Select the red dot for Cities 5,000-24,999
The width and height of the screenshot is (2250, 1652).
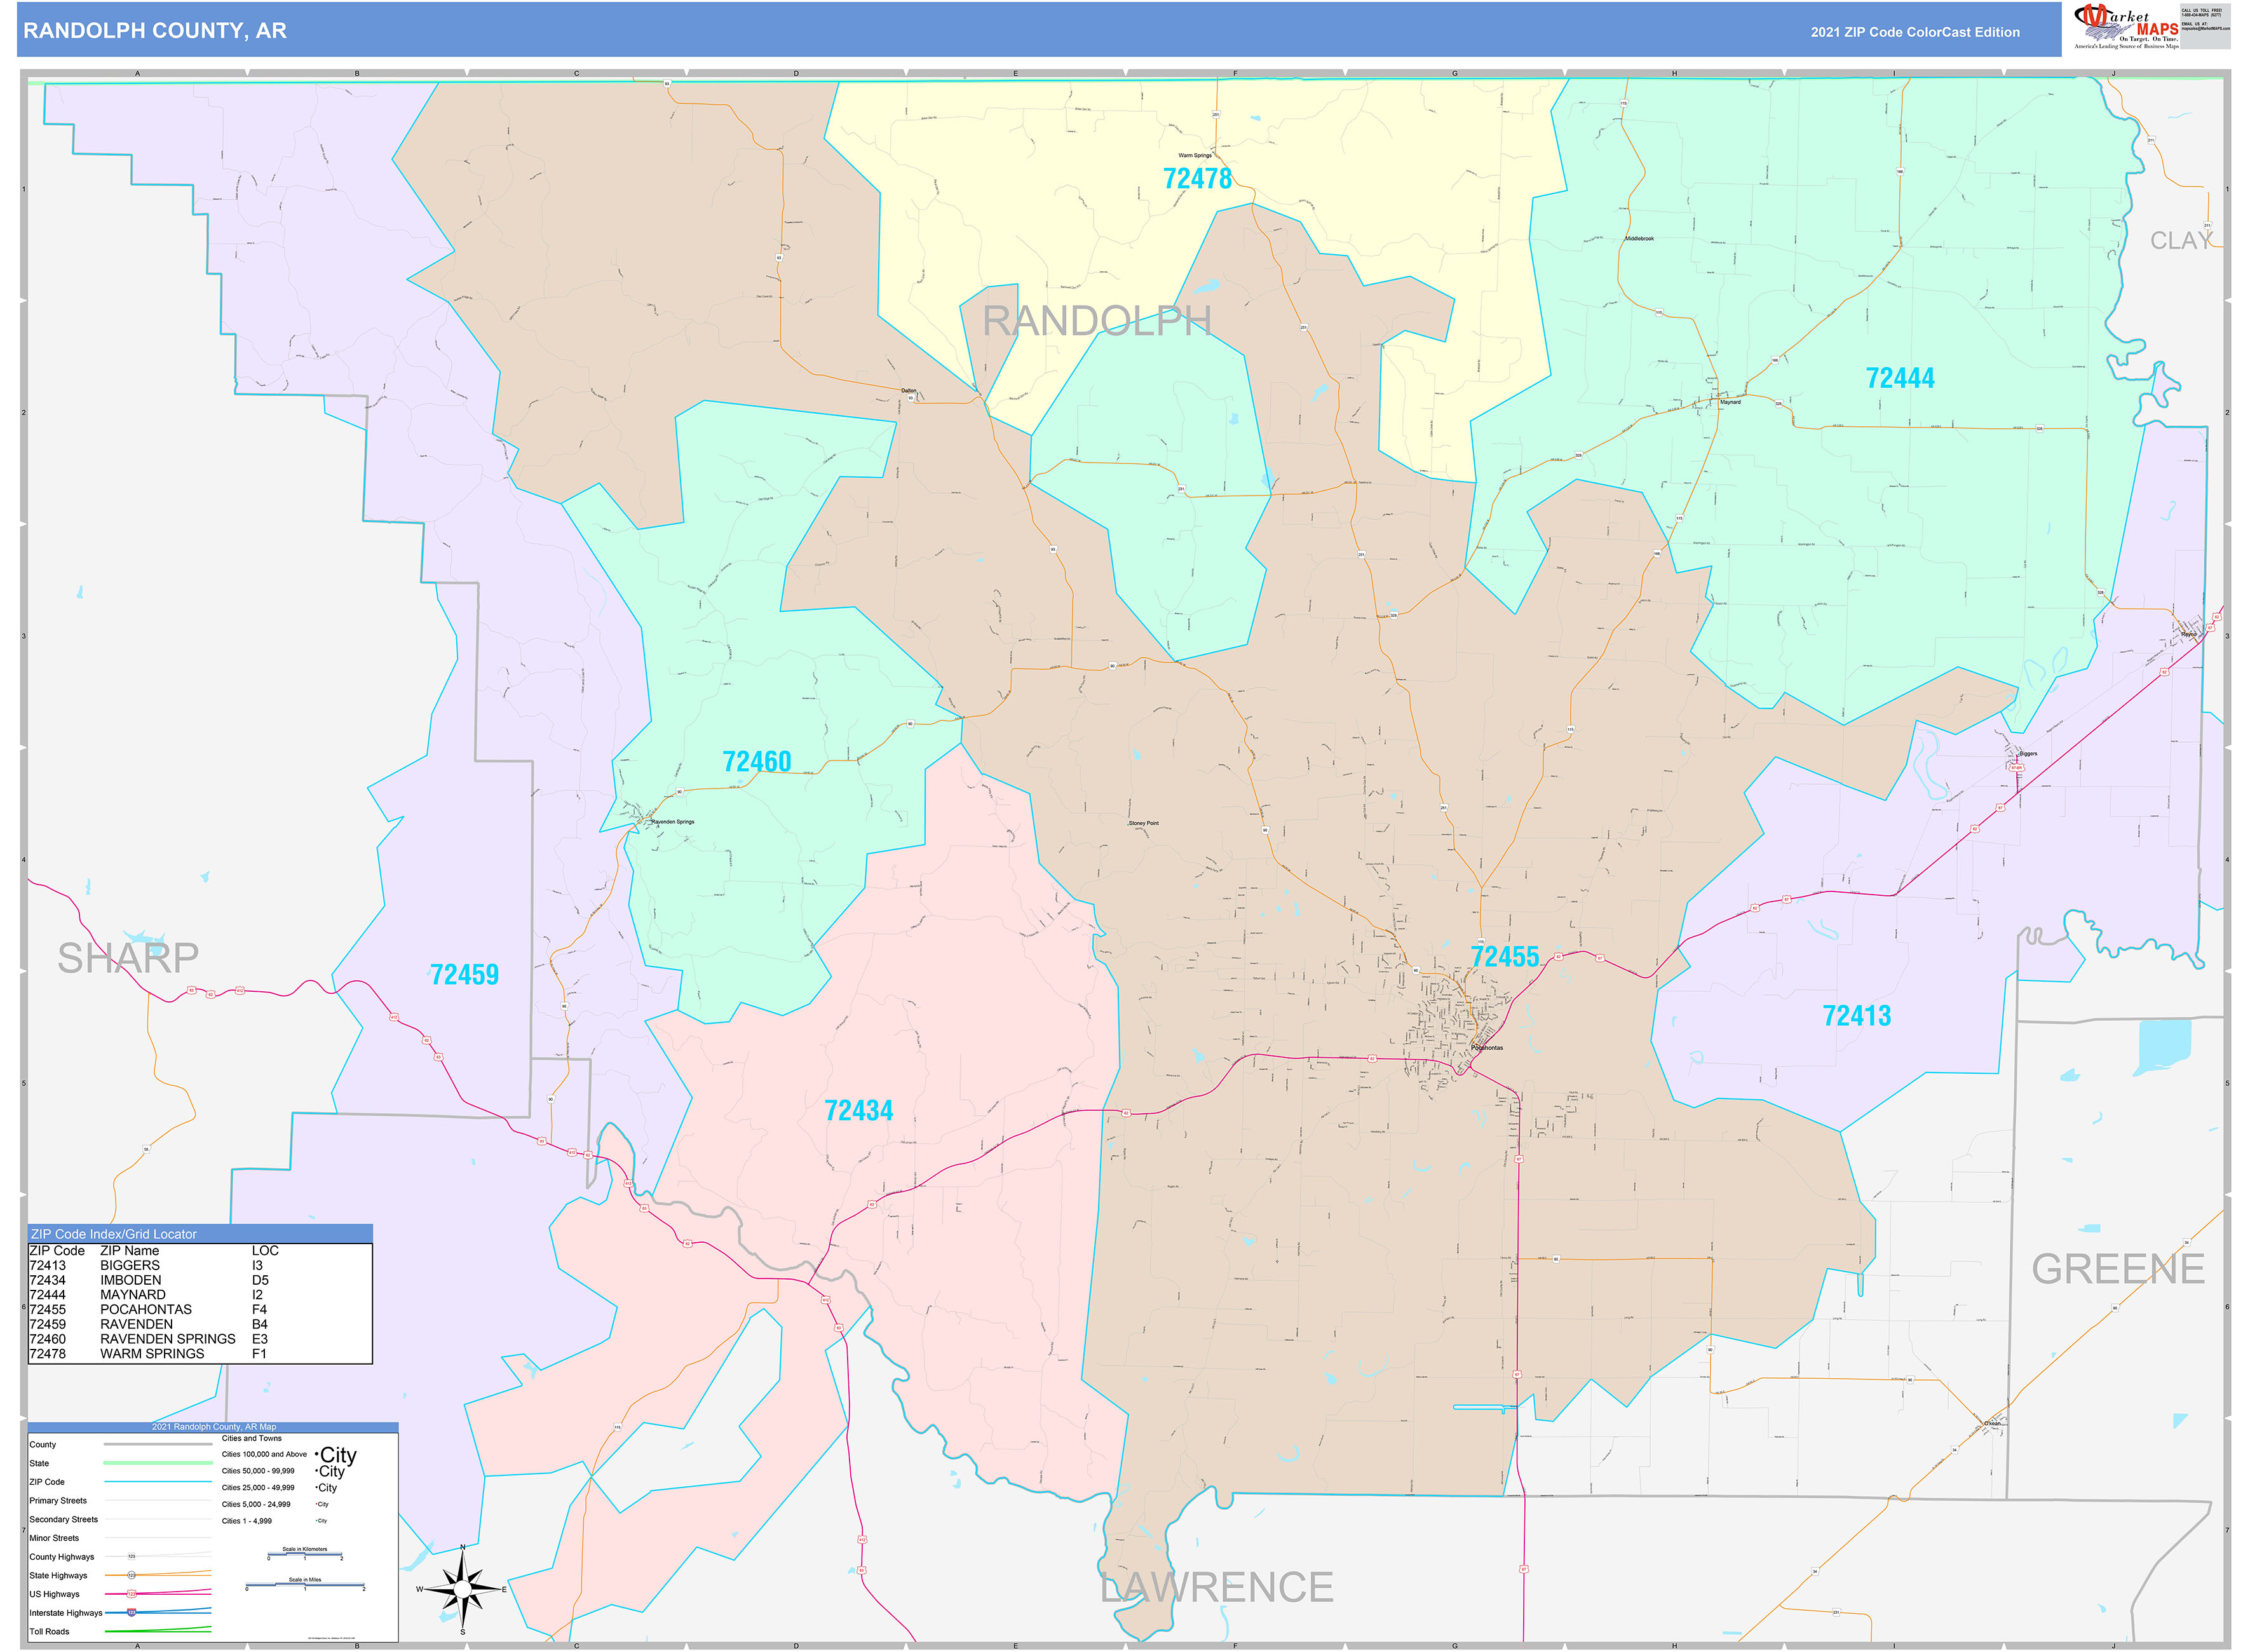coord(317,1505)
